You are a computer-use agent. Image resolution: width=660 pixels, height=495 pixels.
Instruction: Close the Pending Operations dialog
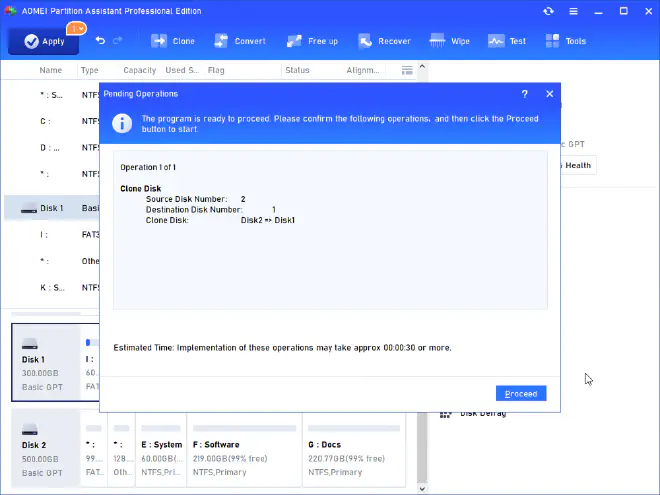549,93
